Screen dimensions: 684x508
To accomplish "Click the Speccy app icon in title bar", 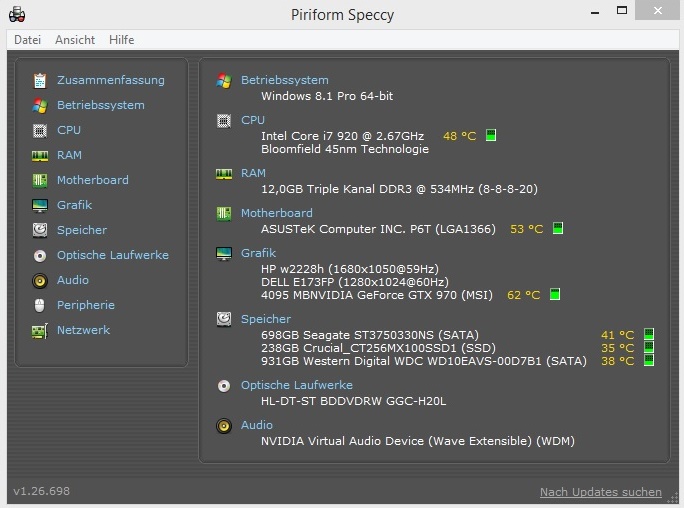I will coord(17,14).
